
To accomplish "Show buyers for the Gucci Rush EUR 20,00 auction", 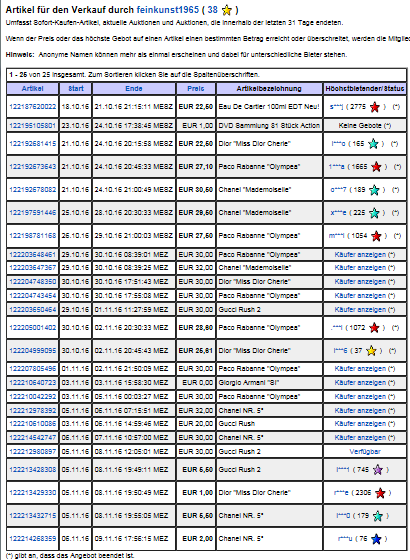I will click(360, 424).
